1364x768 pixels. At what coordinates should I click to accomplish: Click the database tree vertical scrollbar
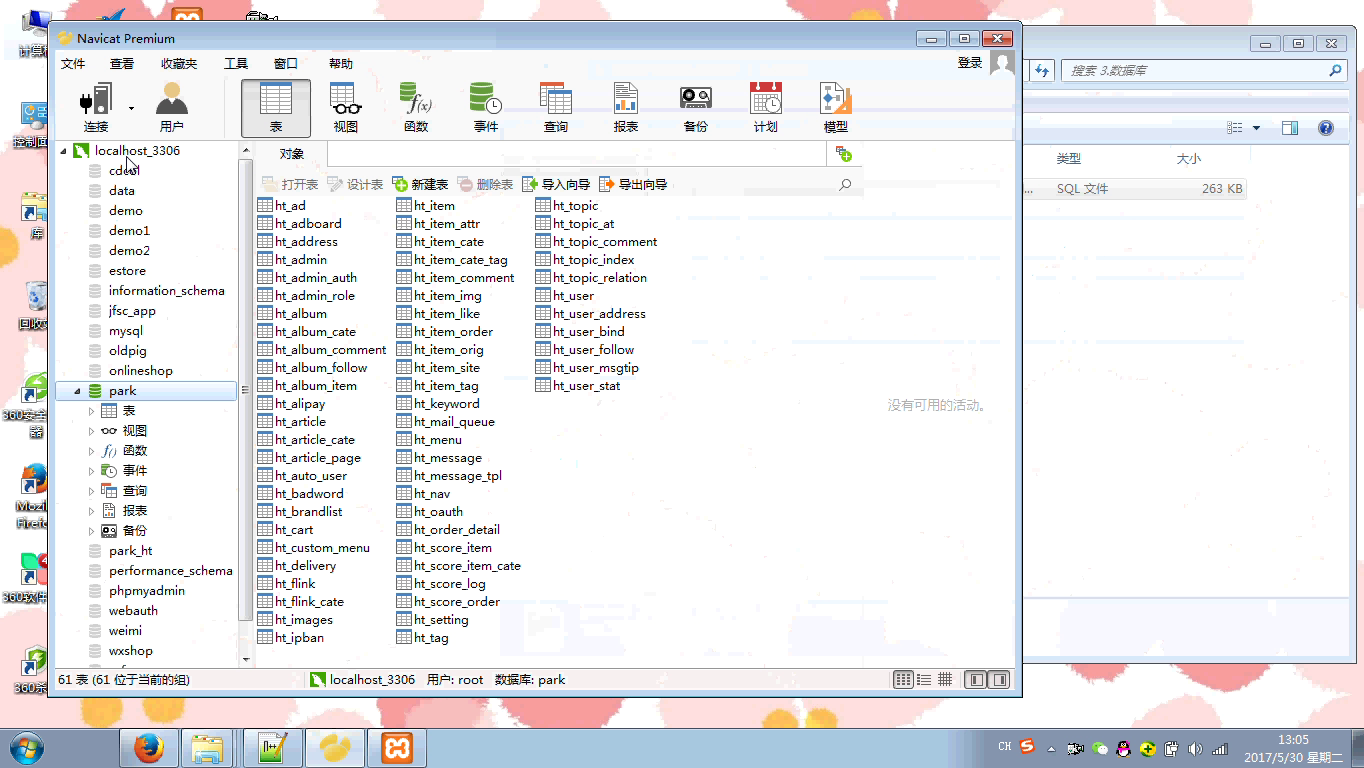(x=246, y=390)
